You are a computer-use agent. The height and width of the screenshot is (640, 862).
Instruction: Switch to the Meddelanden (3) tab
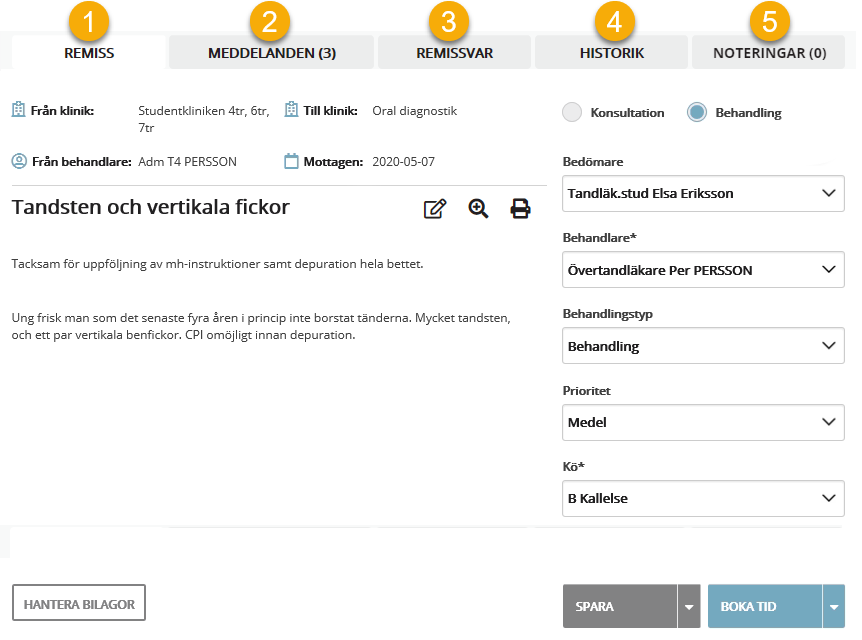click(271, 53)
